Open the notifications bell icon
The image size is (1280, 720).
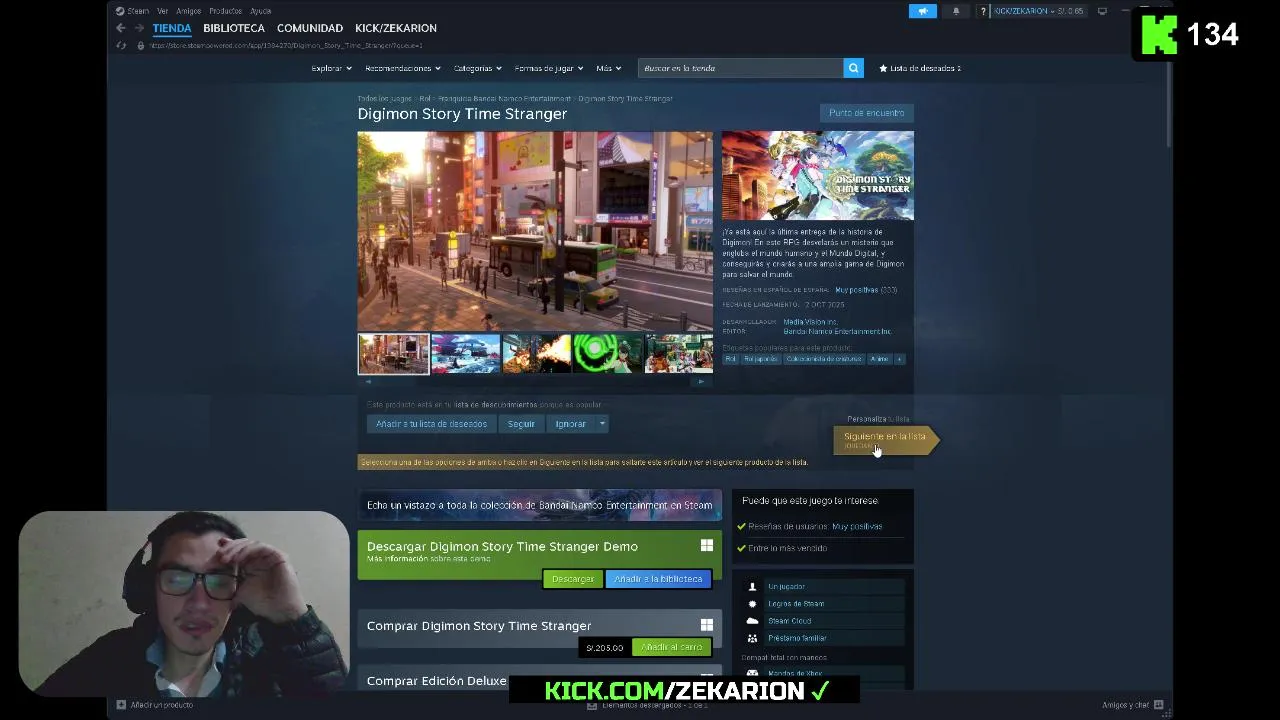(x=955, y=11)
